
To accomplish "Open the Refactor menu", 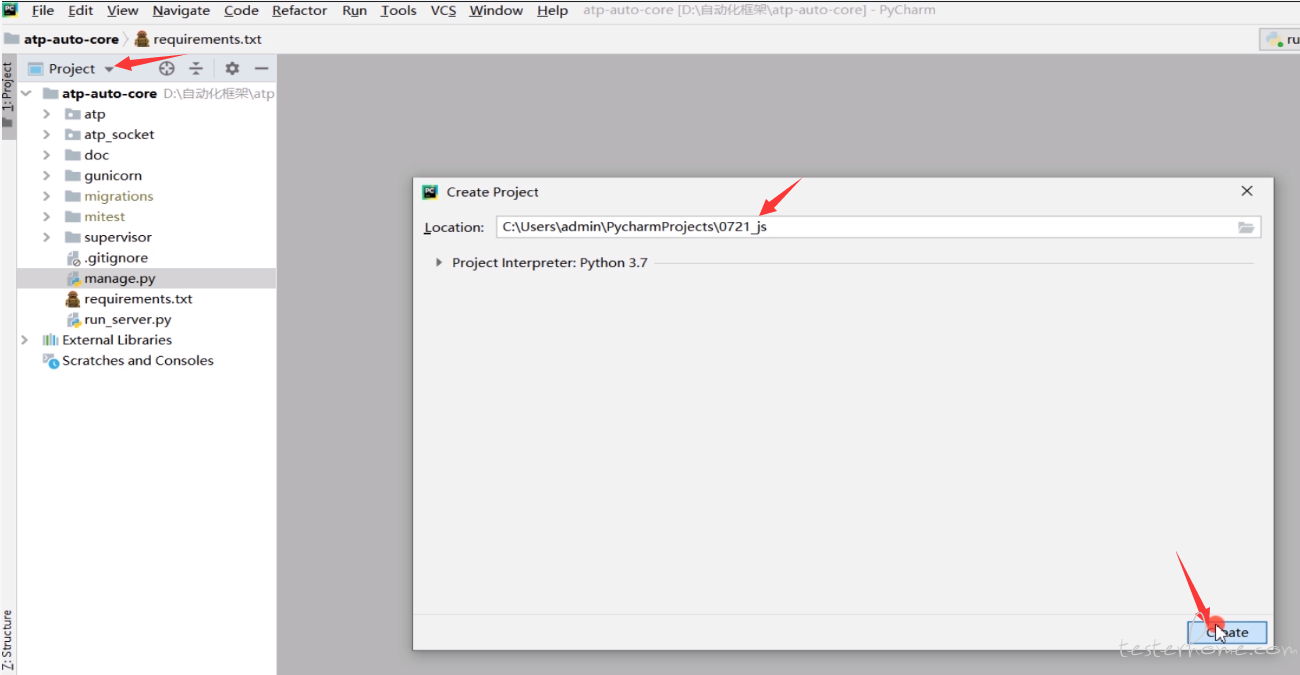I will point(300,10).
